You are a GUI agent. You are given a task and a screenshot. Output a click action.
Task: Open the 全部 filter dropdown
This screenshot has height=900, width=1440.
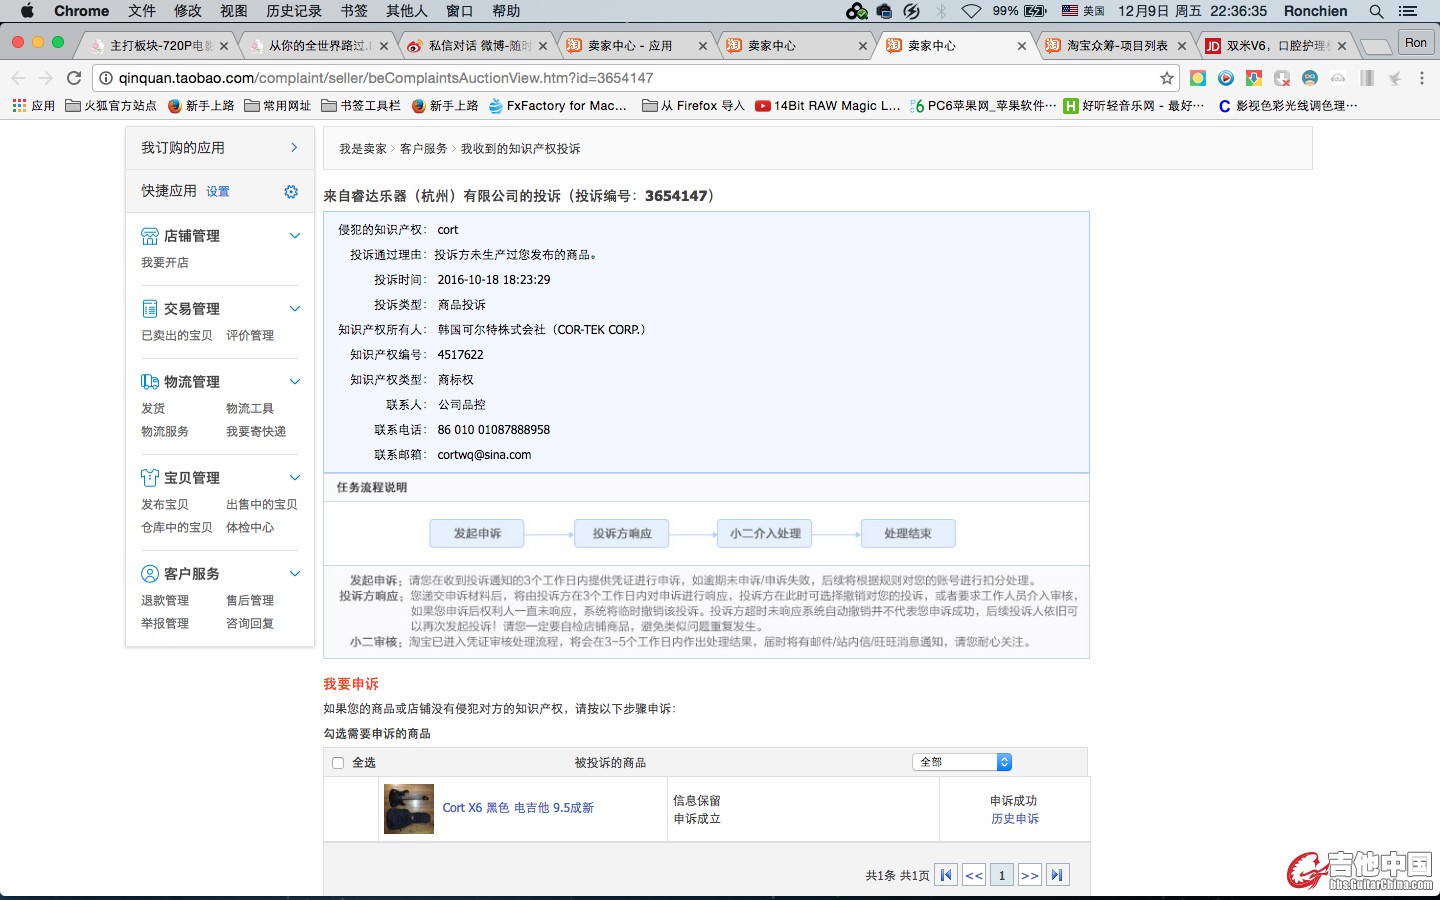962,762
